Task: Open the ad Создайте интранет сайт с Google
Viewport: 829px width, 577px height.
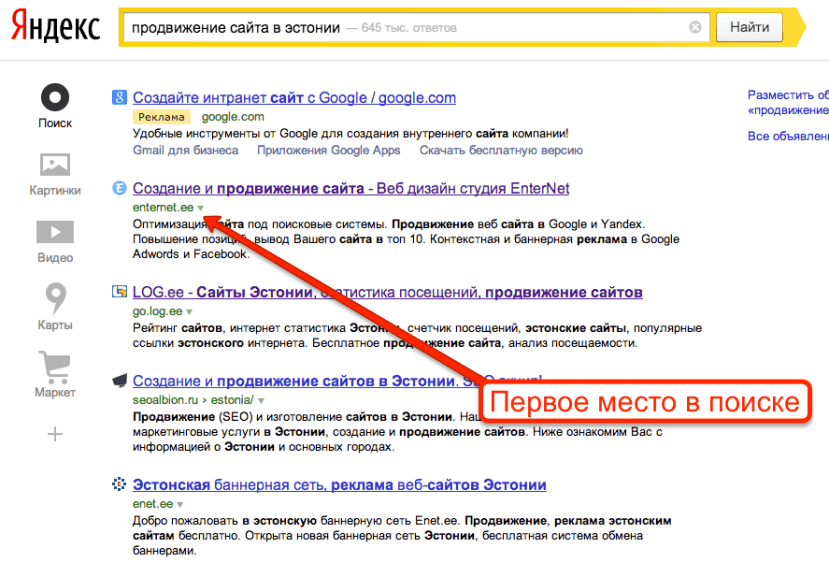Action: click(x=294, y=98)
